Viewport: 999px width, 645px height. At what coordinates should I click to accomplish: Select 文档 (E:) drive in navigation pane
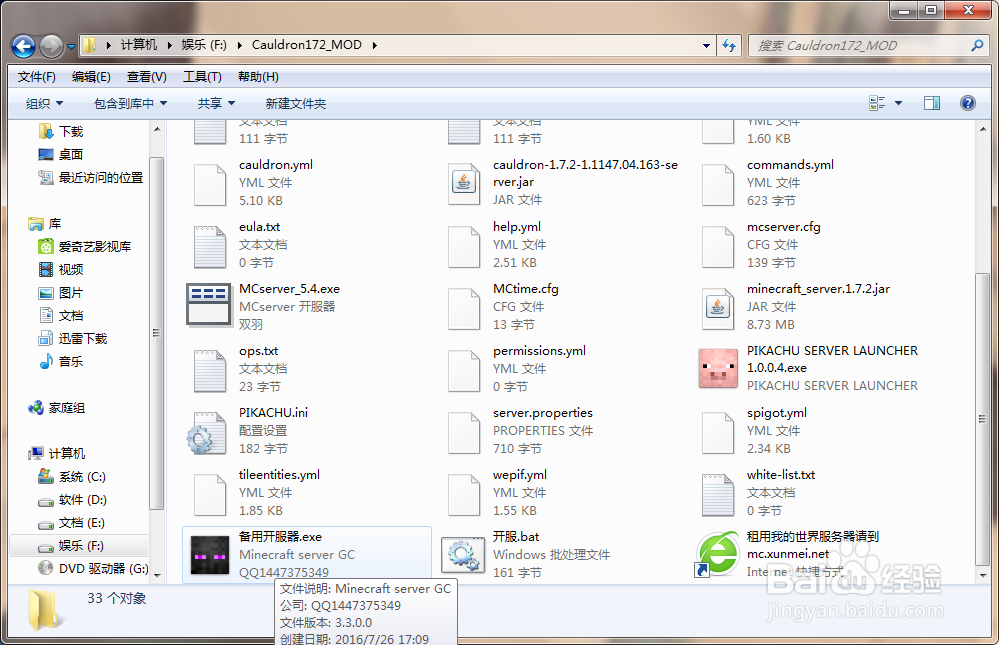point(82,523)
